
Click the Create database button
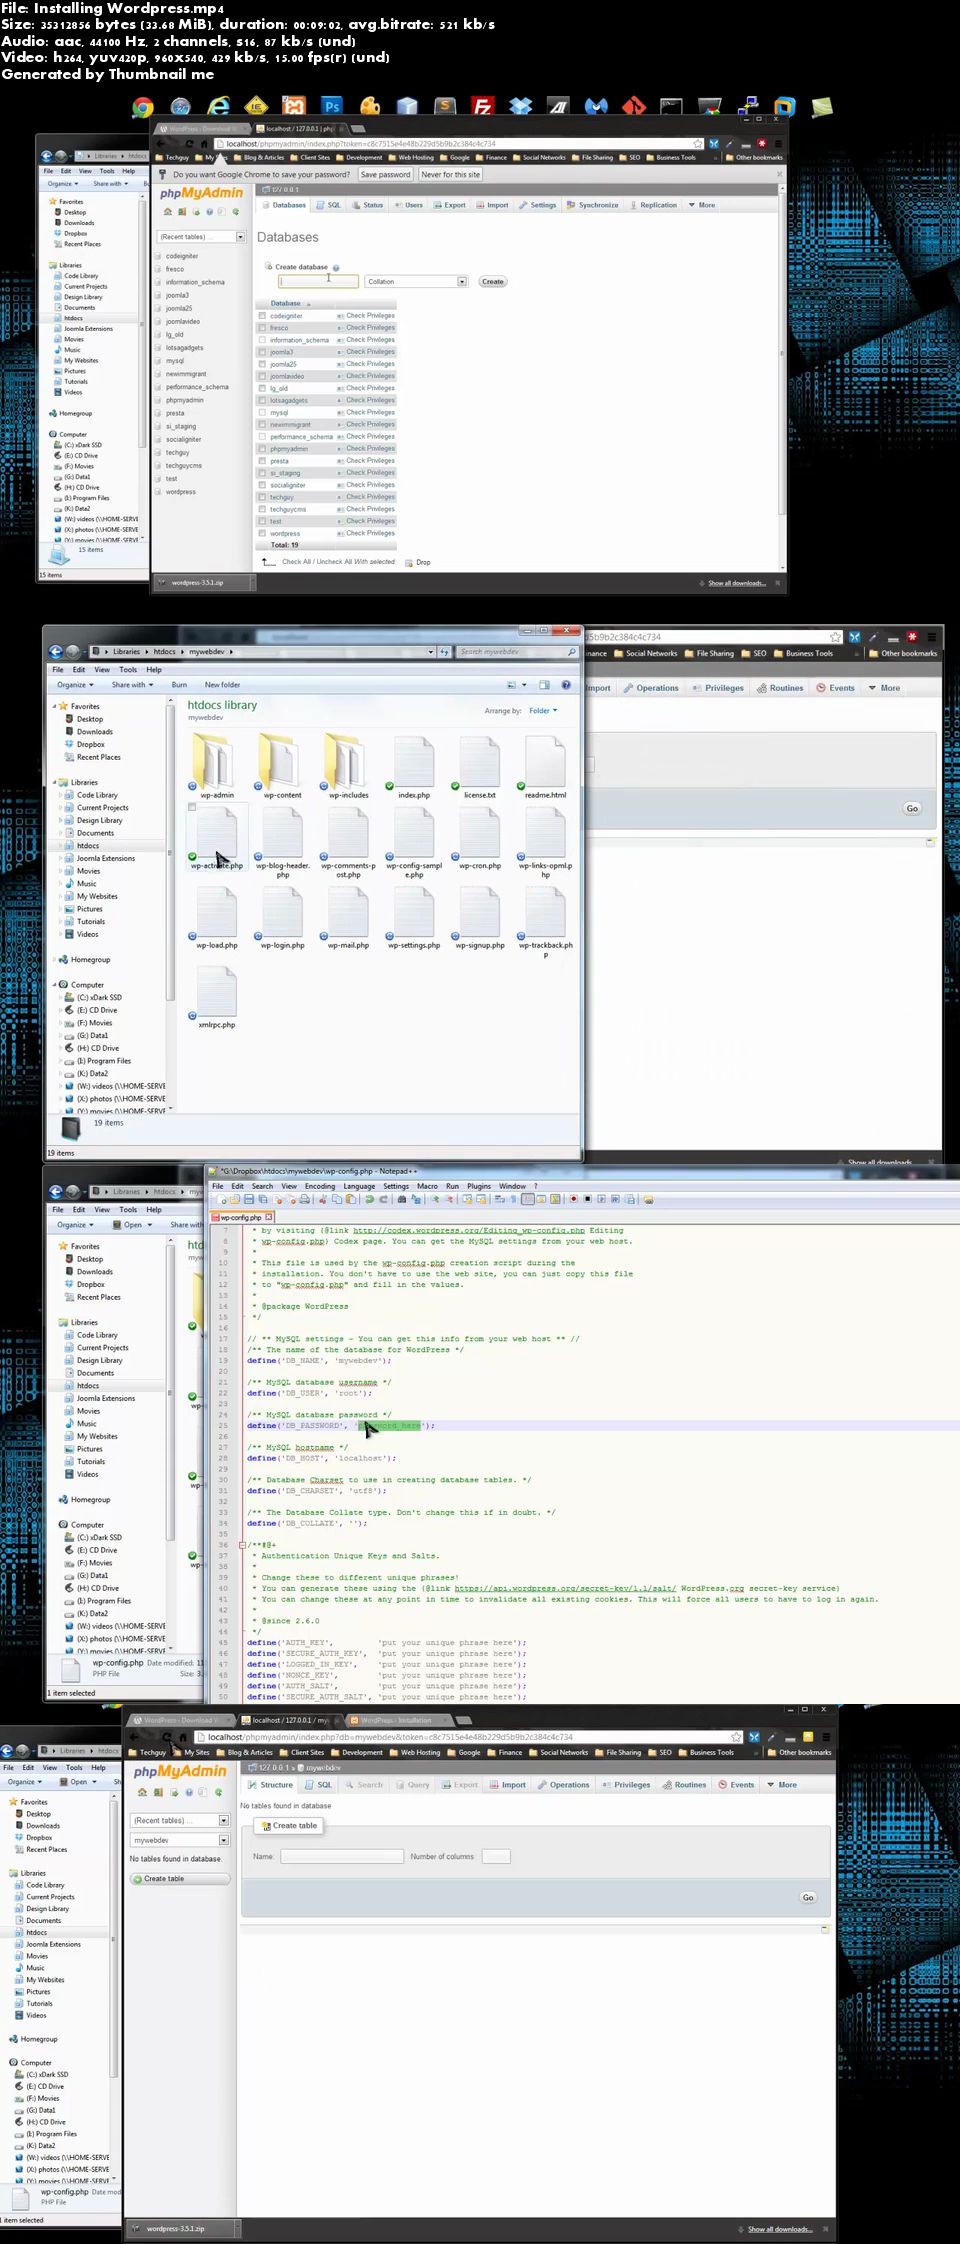[492, 282]
